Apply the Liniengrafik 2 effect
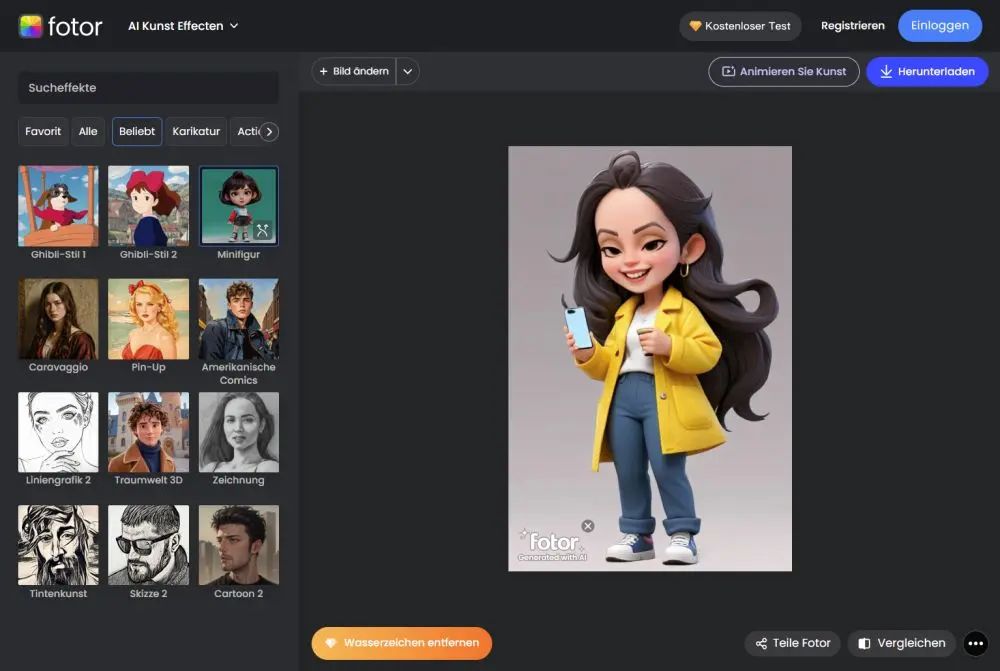The width and height of the screenshot is (1000, 671). (58, 432)
